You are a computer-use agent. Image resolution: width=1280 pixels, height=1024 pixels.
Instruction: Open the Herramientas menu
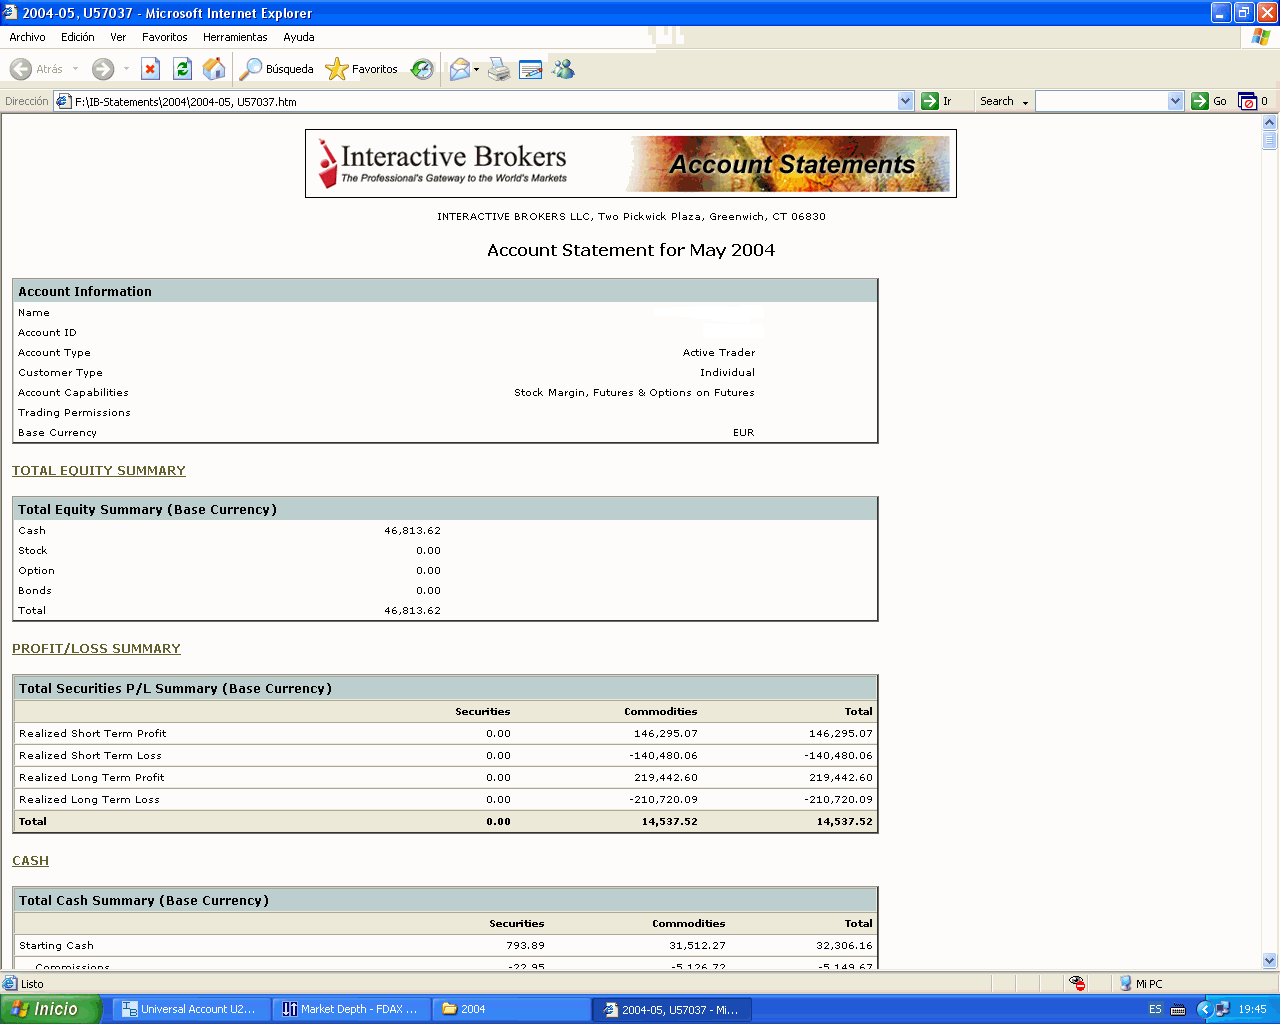[235, 37]
